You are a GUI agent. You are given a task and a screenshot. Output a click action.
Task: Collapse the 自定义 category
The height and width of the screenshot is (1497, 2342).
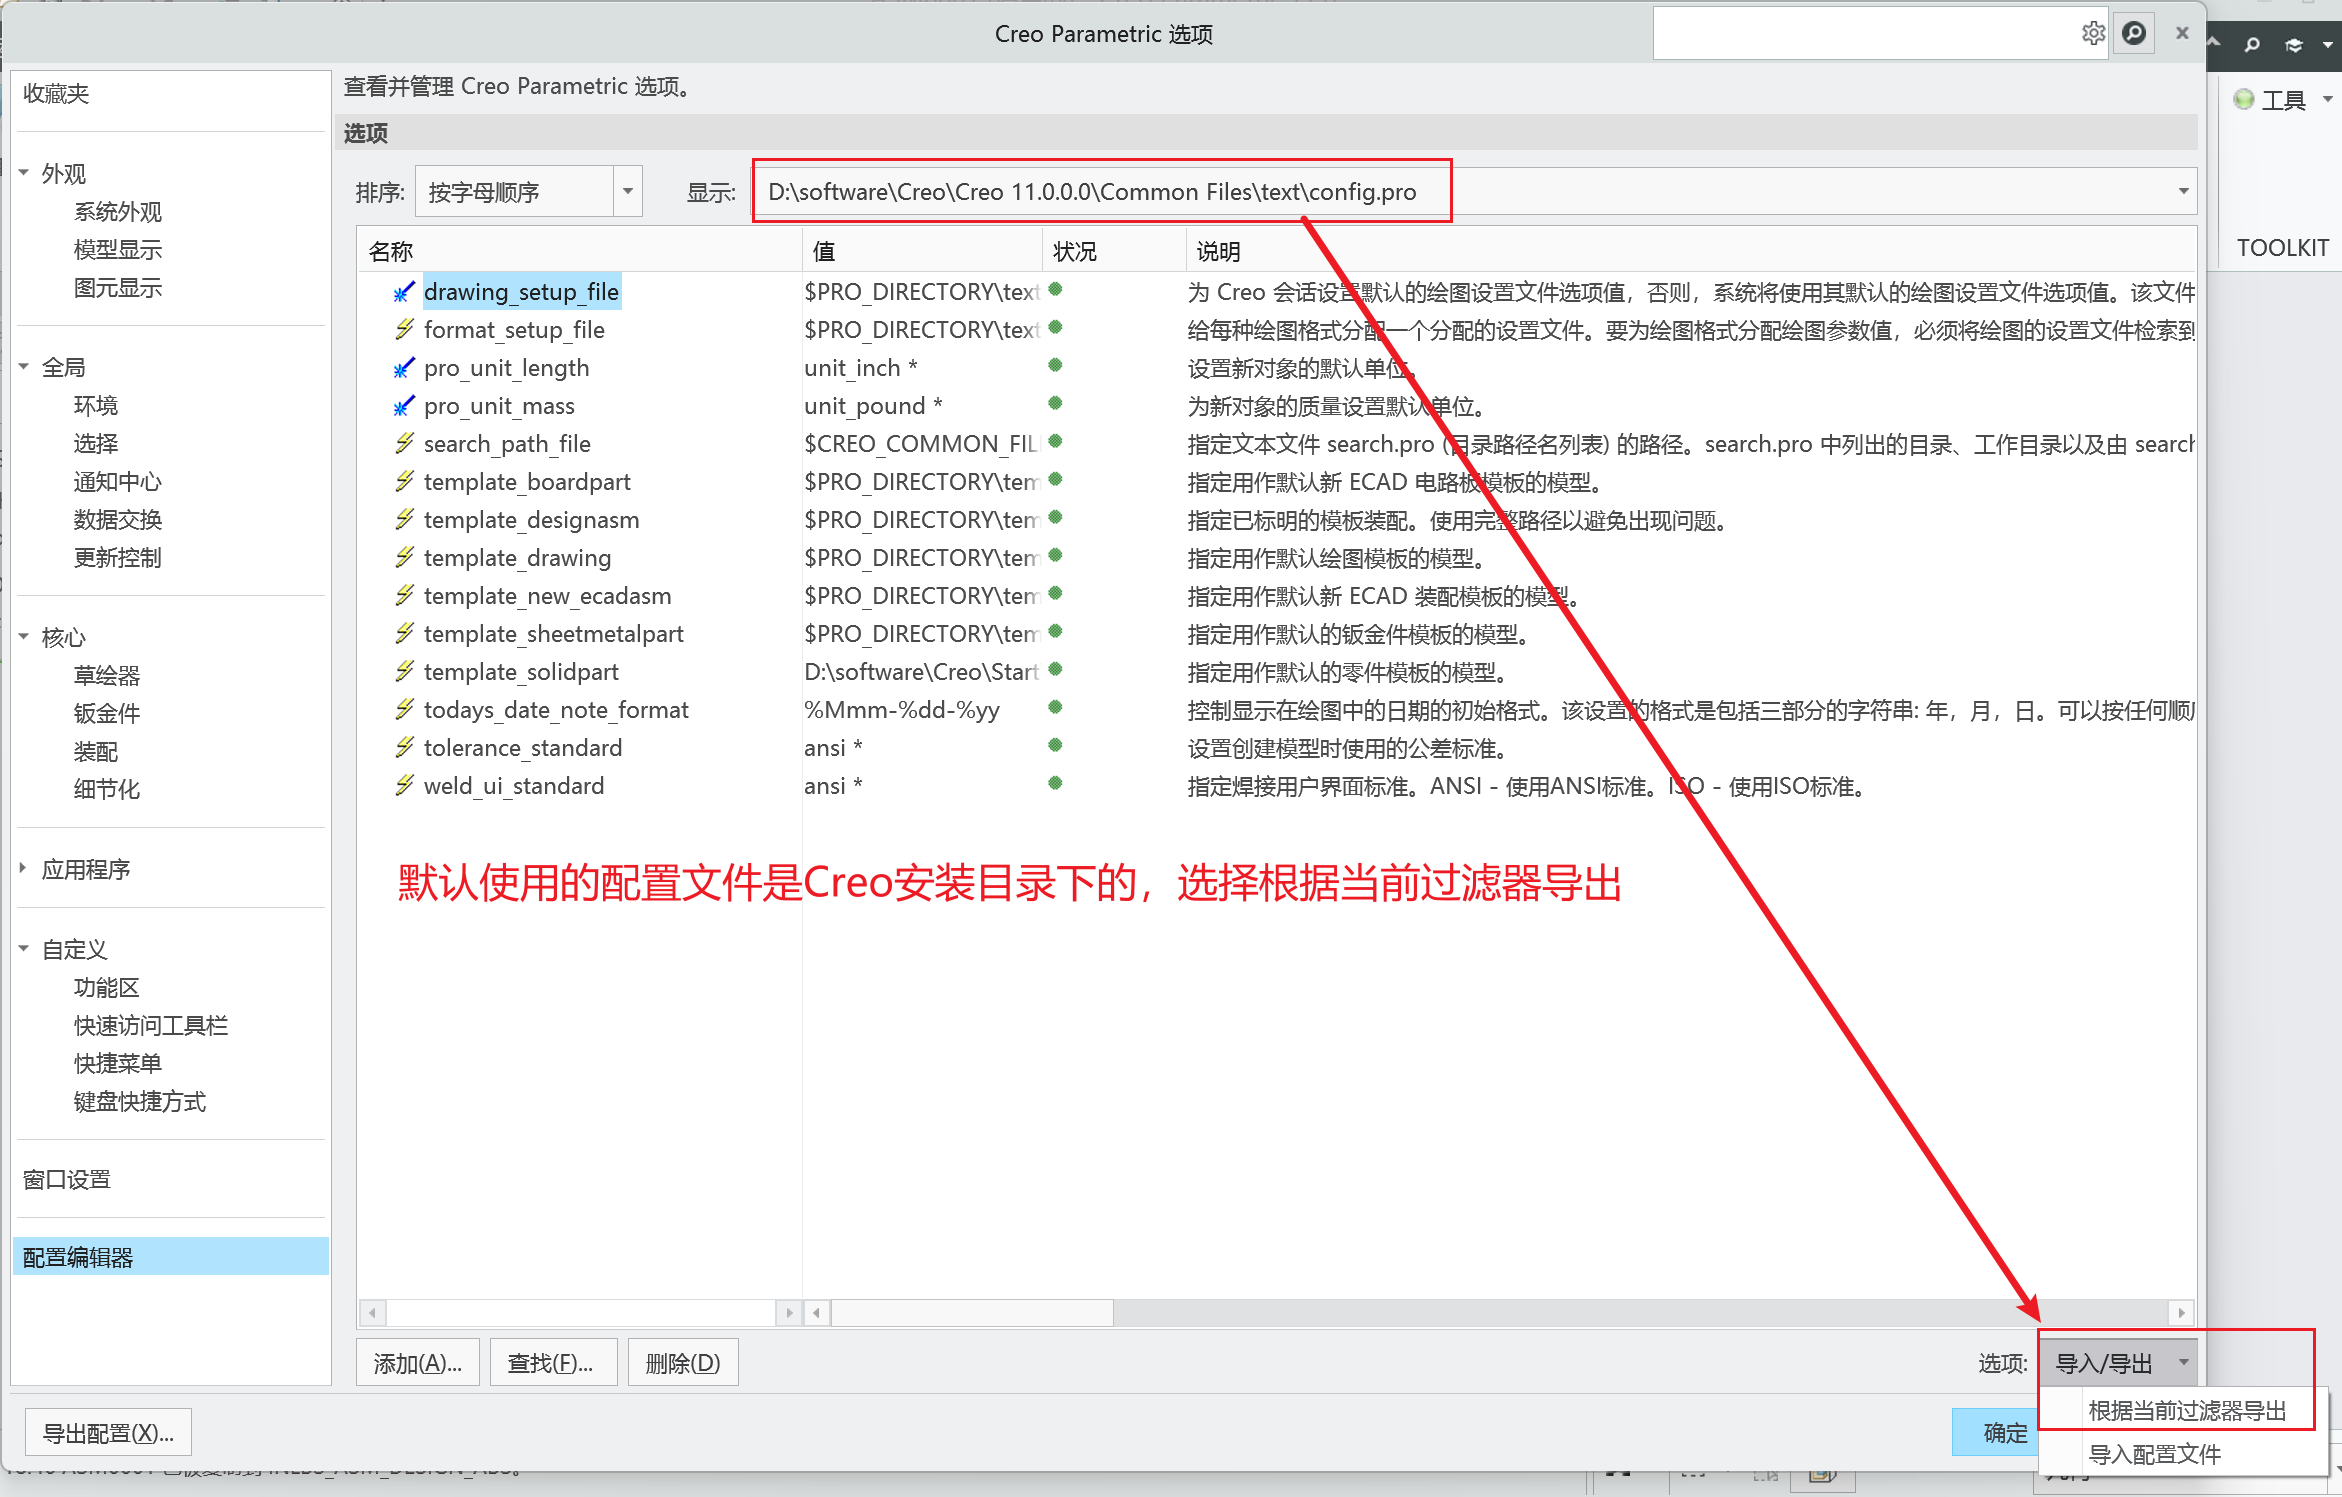pyautogui.click(x=24, y=949)
